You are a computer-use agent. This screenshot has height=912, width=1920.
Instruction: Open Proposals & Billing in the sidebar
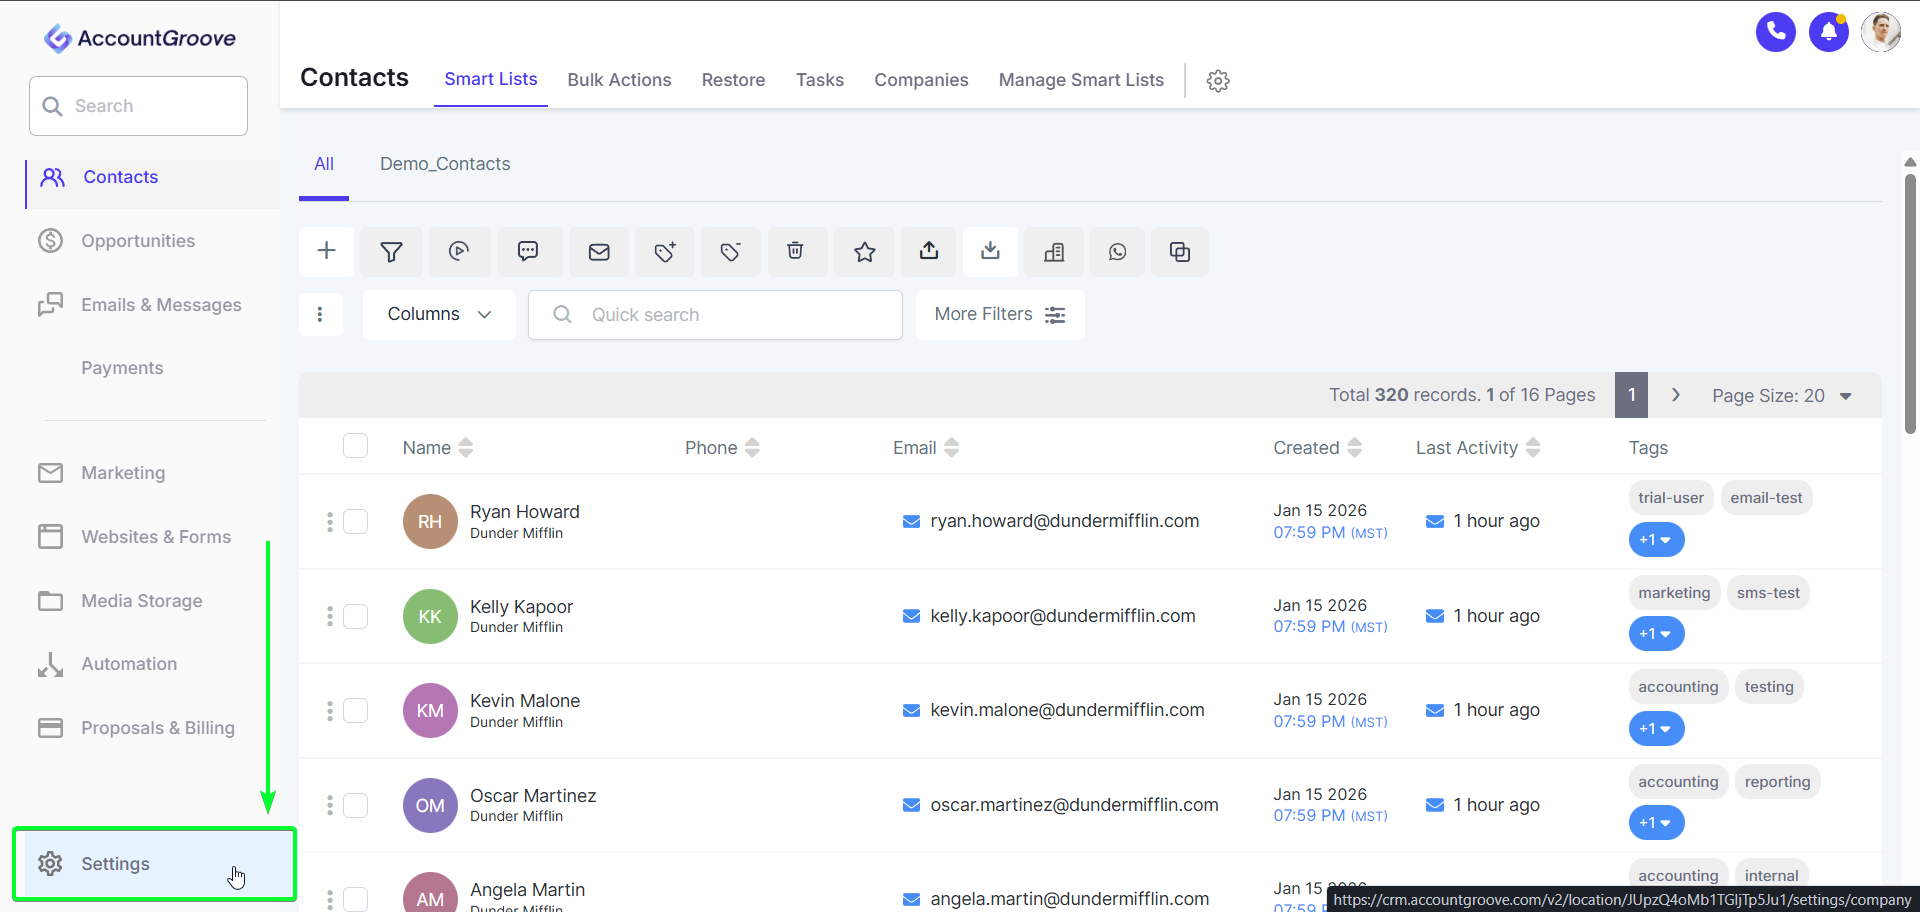[158, 728]
